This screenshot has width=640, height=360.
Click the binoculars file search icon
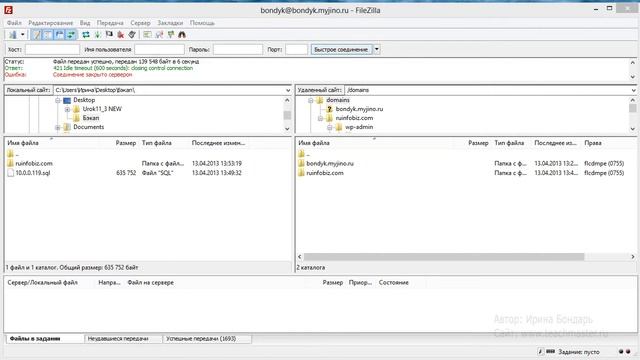click(x=182, y=35)
